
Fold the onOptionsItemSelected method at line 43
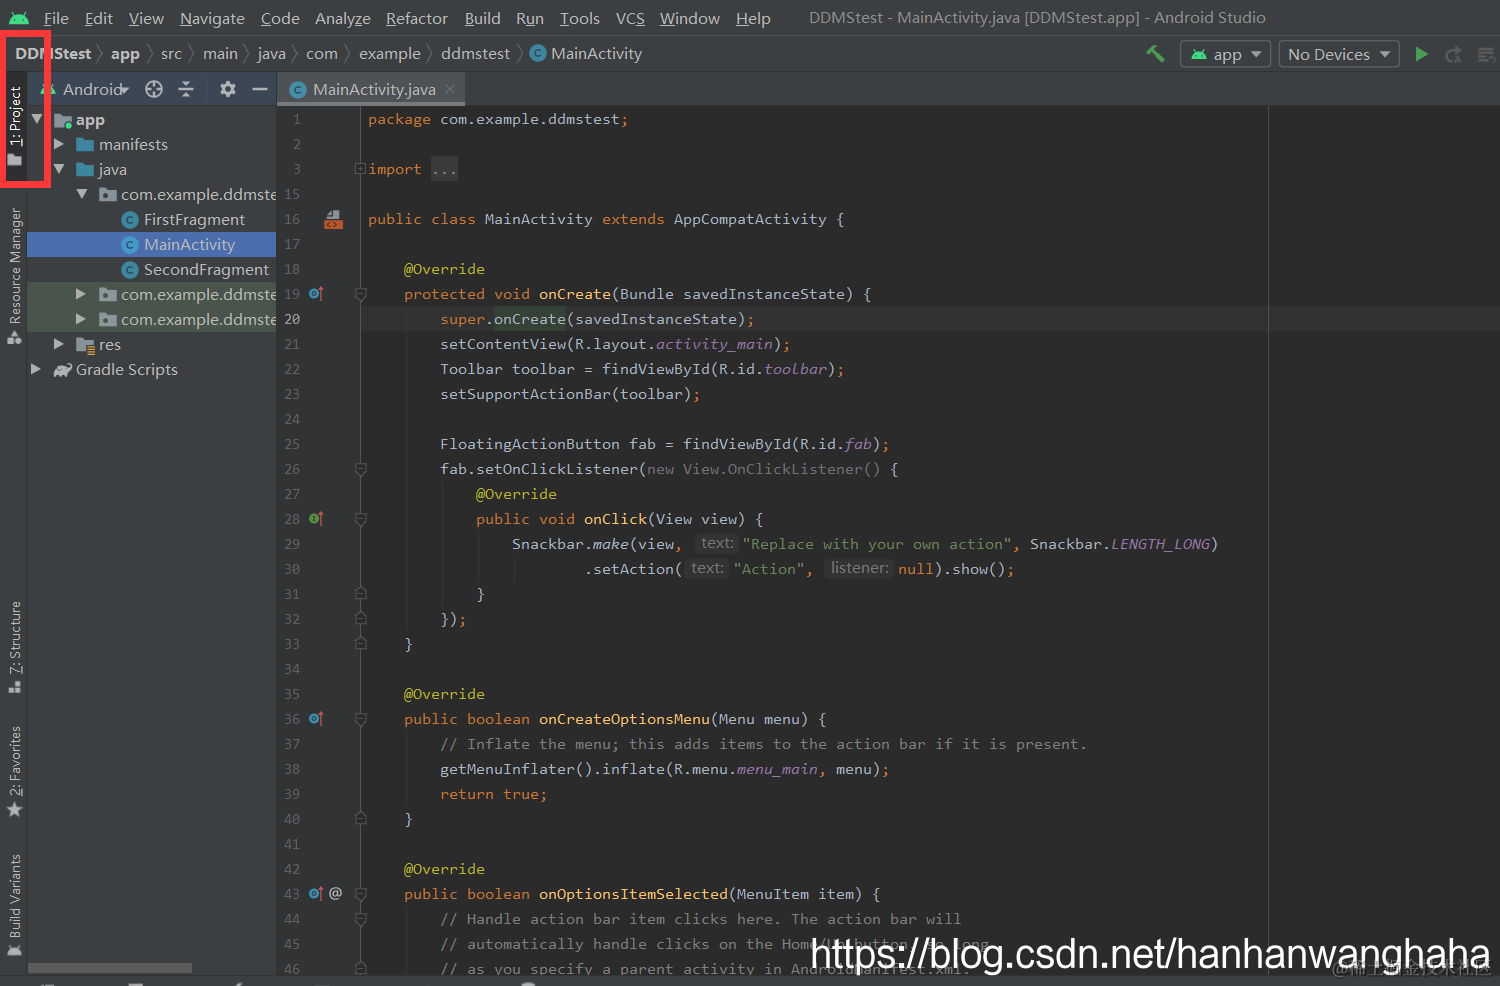pos(361,894)
